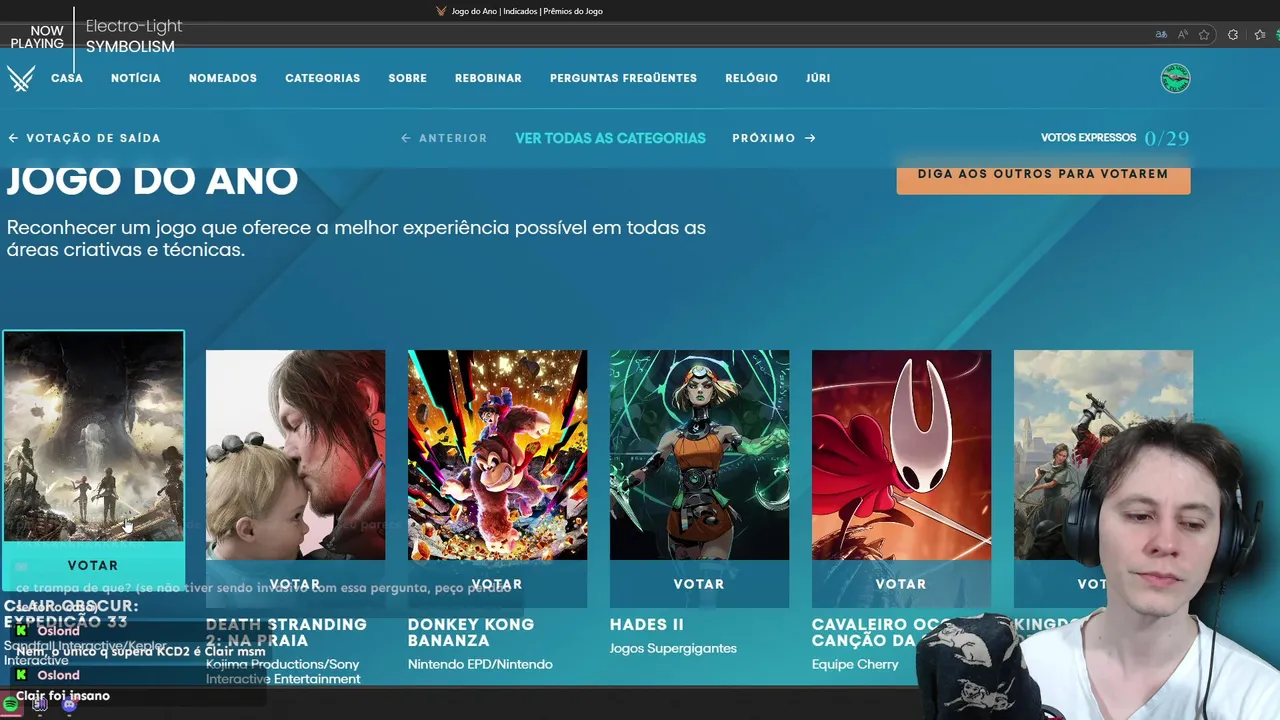Image resolution: width=1280 pixels, height=720 pixels.
Task: Select Death Stranding 2 cover thumbnail
Action: click(295, 455)
